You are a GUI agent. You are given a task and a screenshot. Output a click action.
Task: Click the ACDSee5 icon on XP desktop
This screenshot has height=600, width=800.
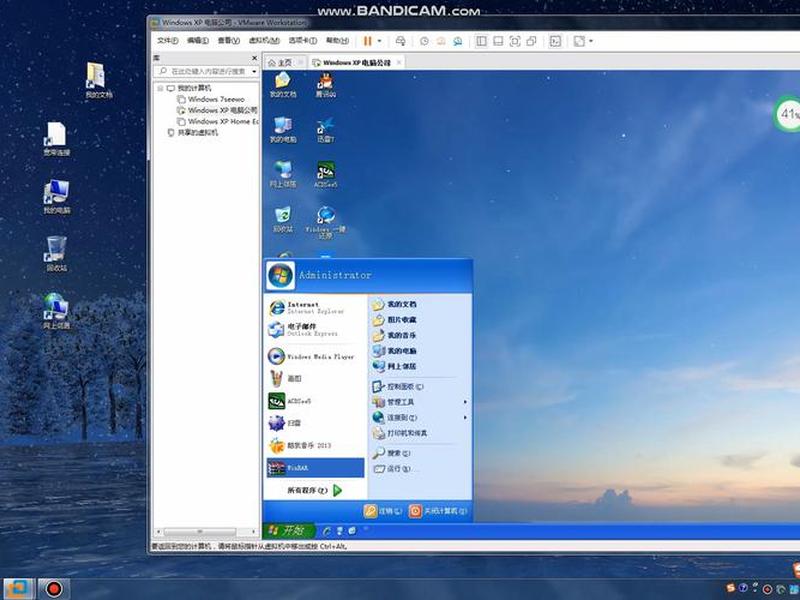click(326, 174)
